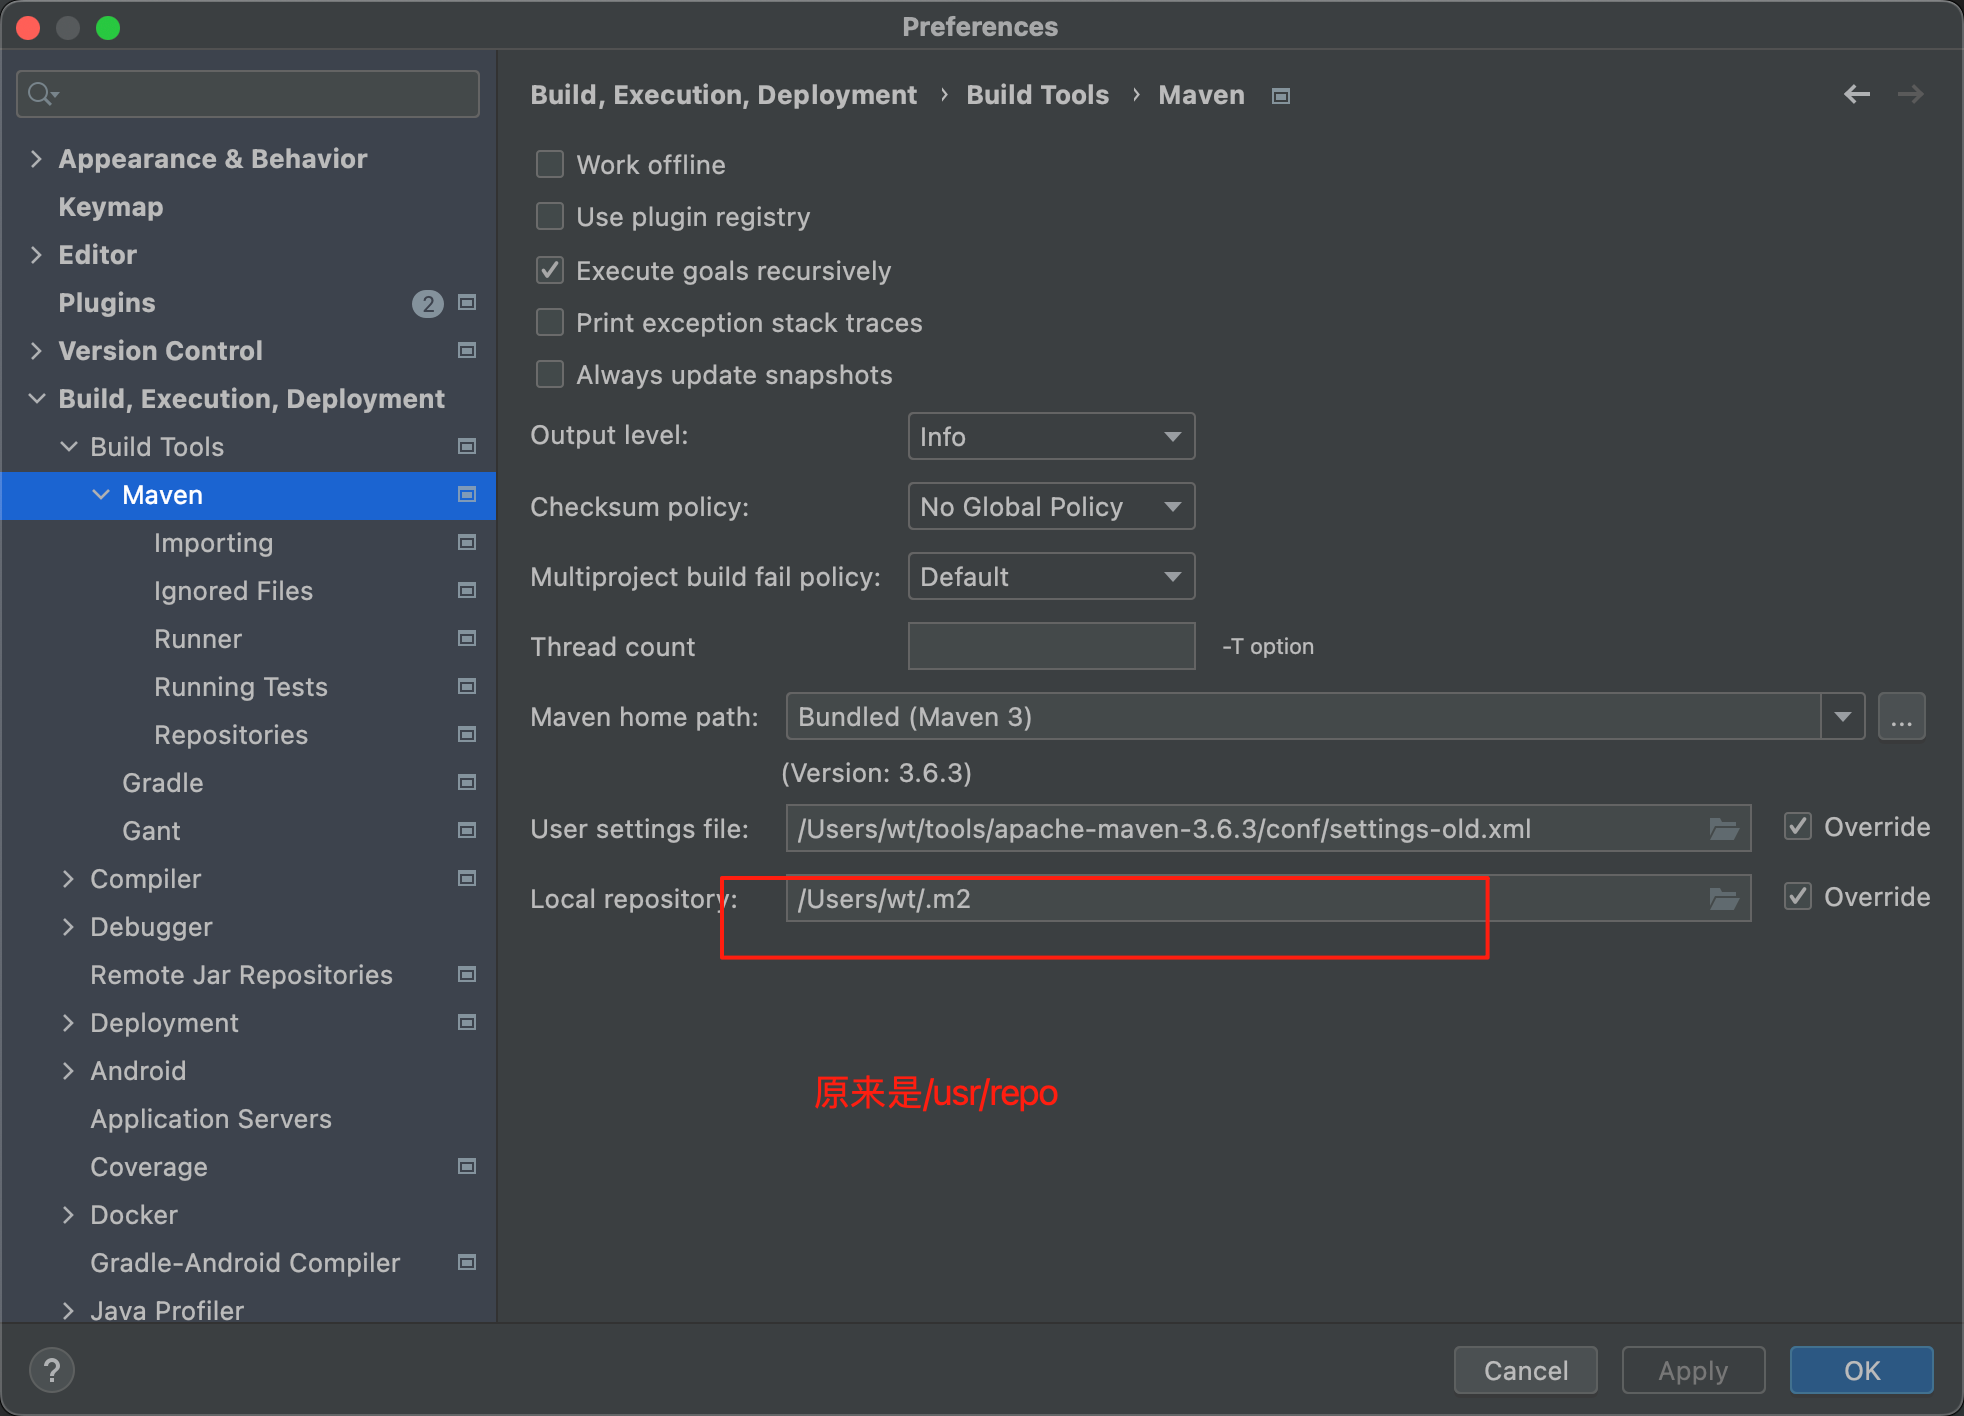
Task: Uncheck Execute goals recursively
Action: [550, 270]
